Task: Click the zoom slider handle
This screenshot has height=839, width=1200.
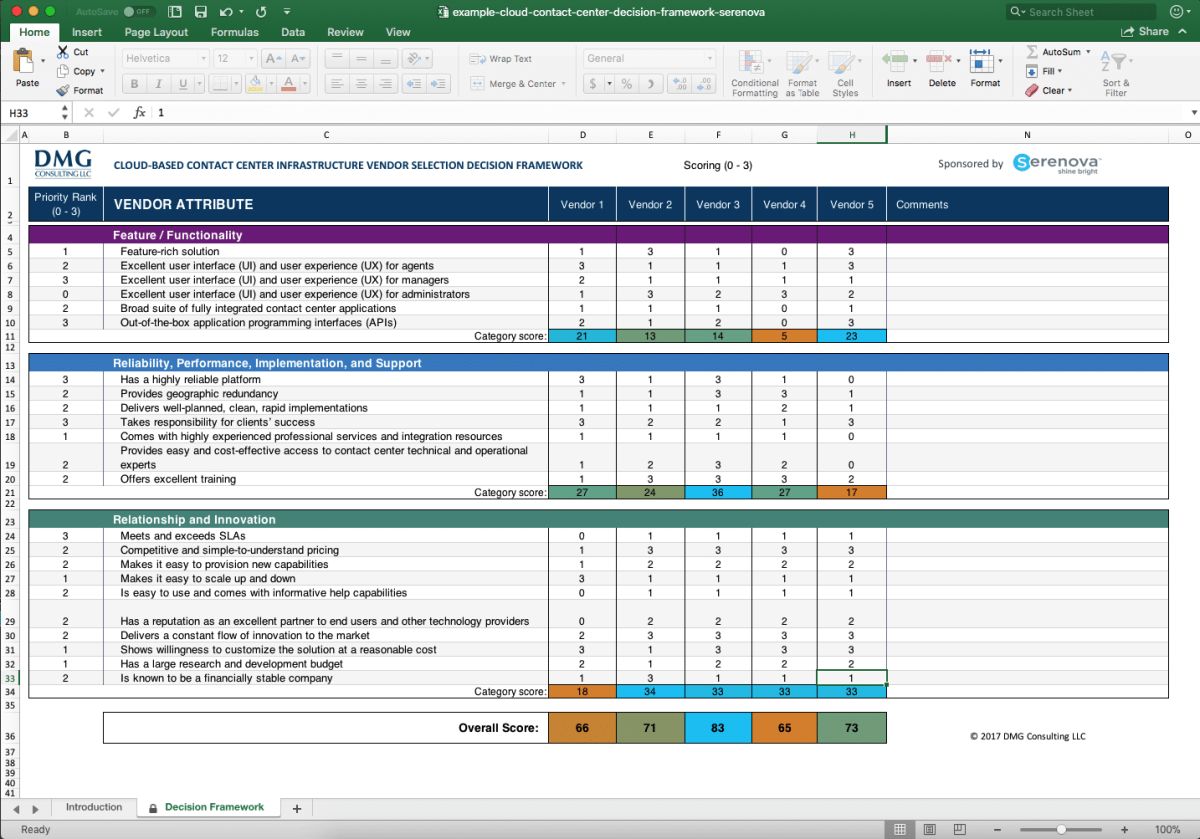Action: coord(1061,829)
